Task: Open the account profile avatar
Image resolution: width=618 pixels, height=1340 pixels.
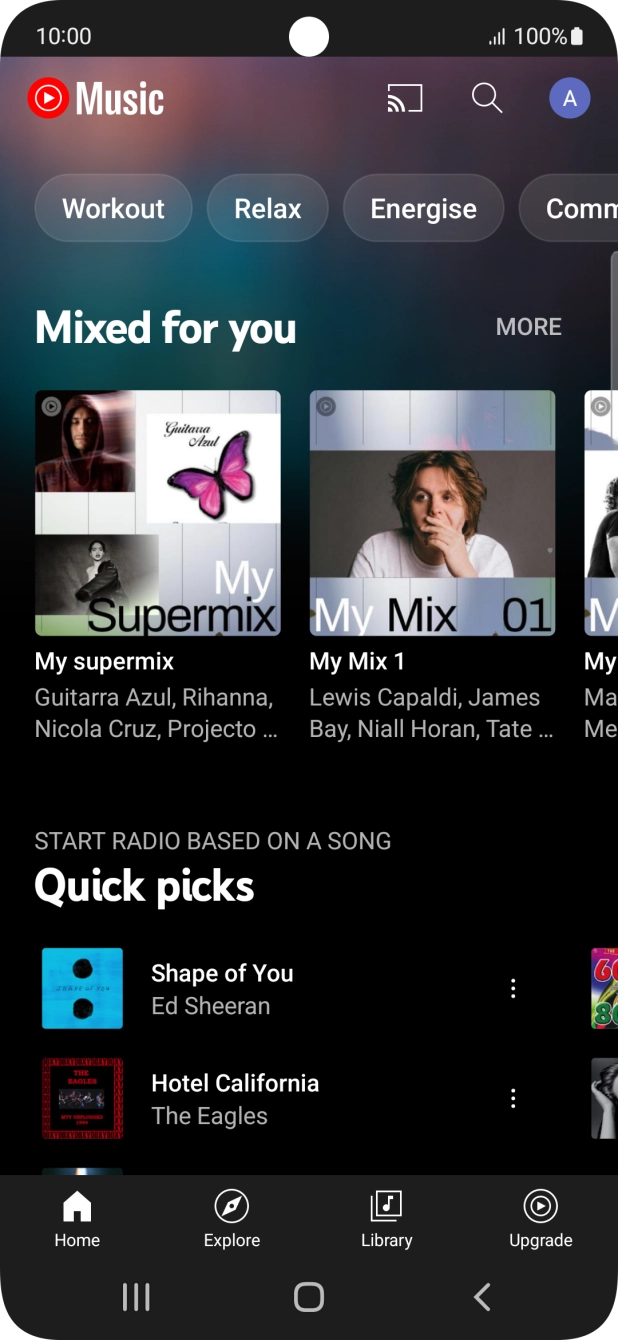Action: tap(570, 98)
